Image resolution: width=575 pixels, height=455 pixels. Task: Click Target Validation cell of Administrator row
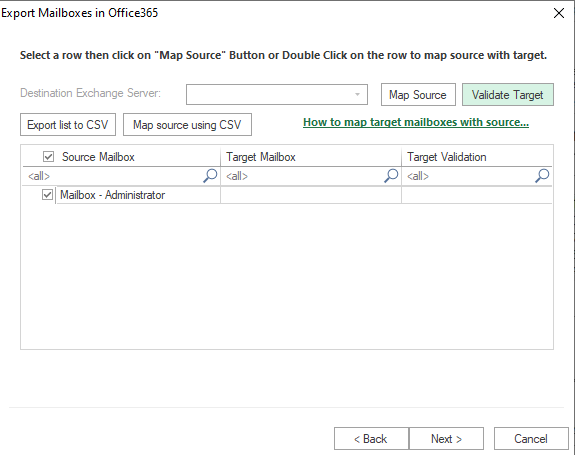coord(477,195)
